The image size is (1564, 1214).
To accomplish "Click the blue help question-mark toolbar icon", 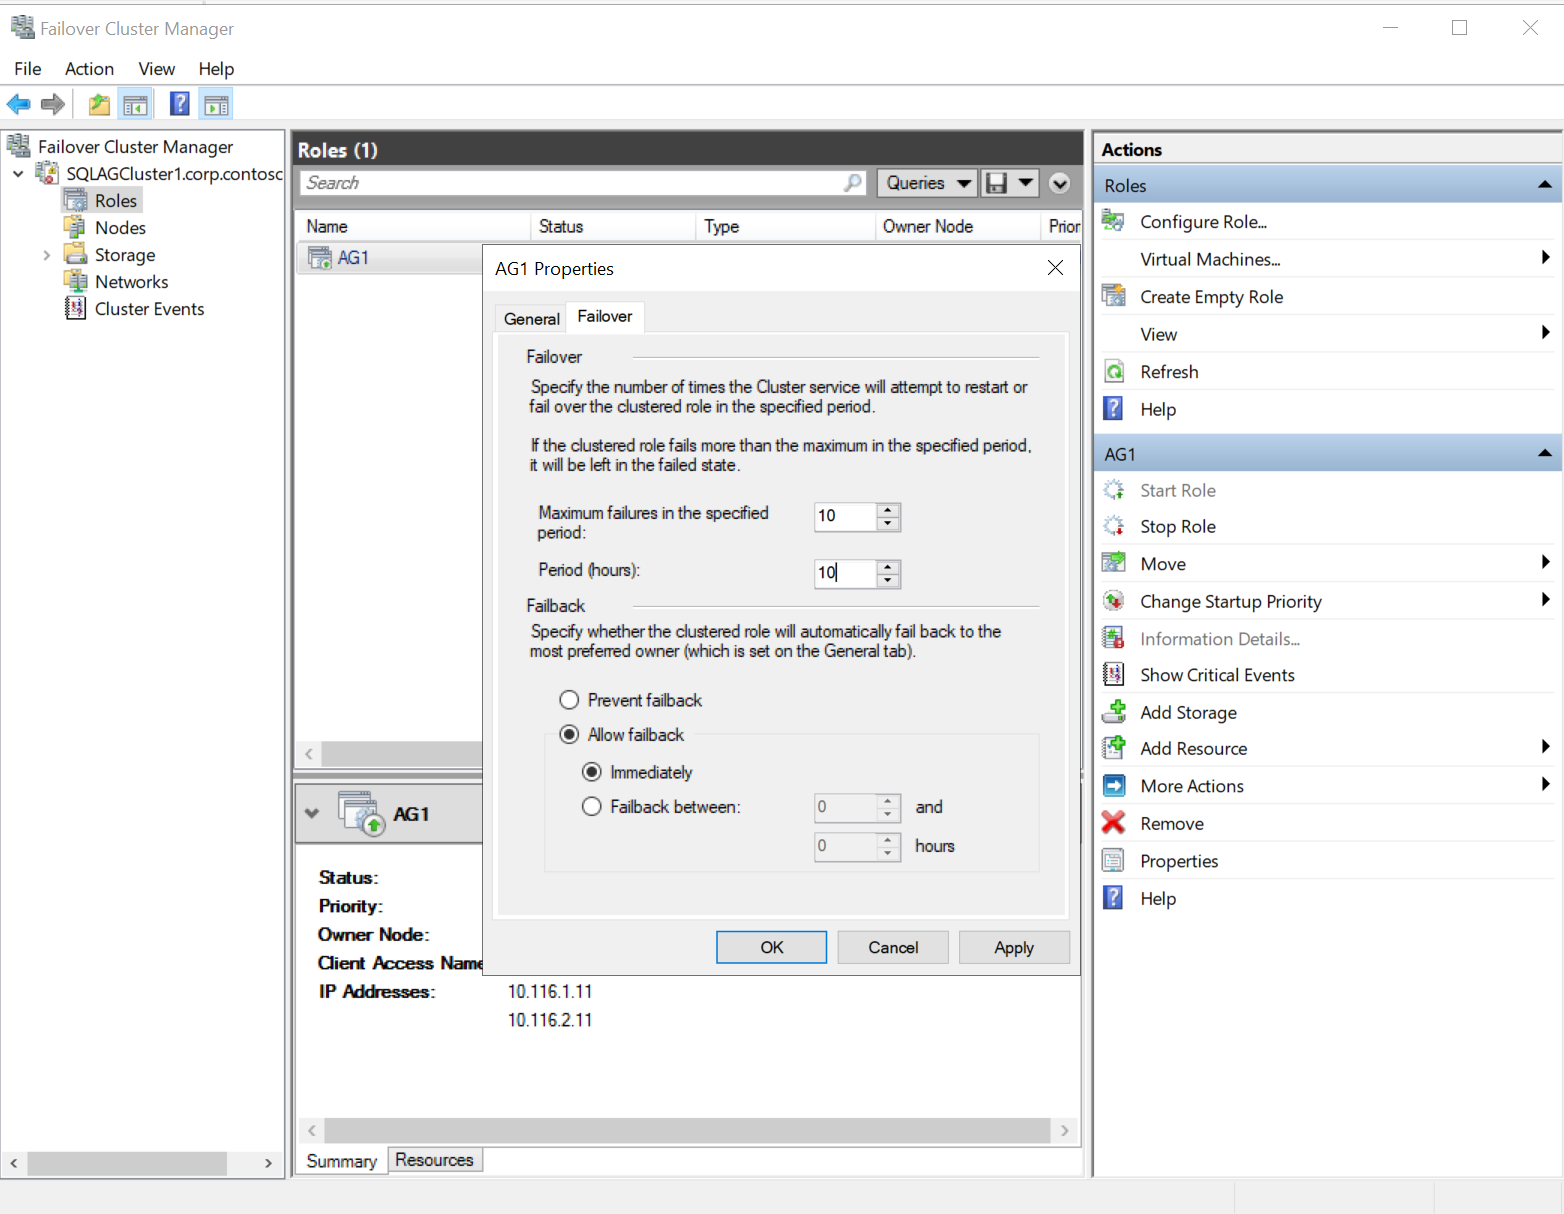I will coord(180,104).
